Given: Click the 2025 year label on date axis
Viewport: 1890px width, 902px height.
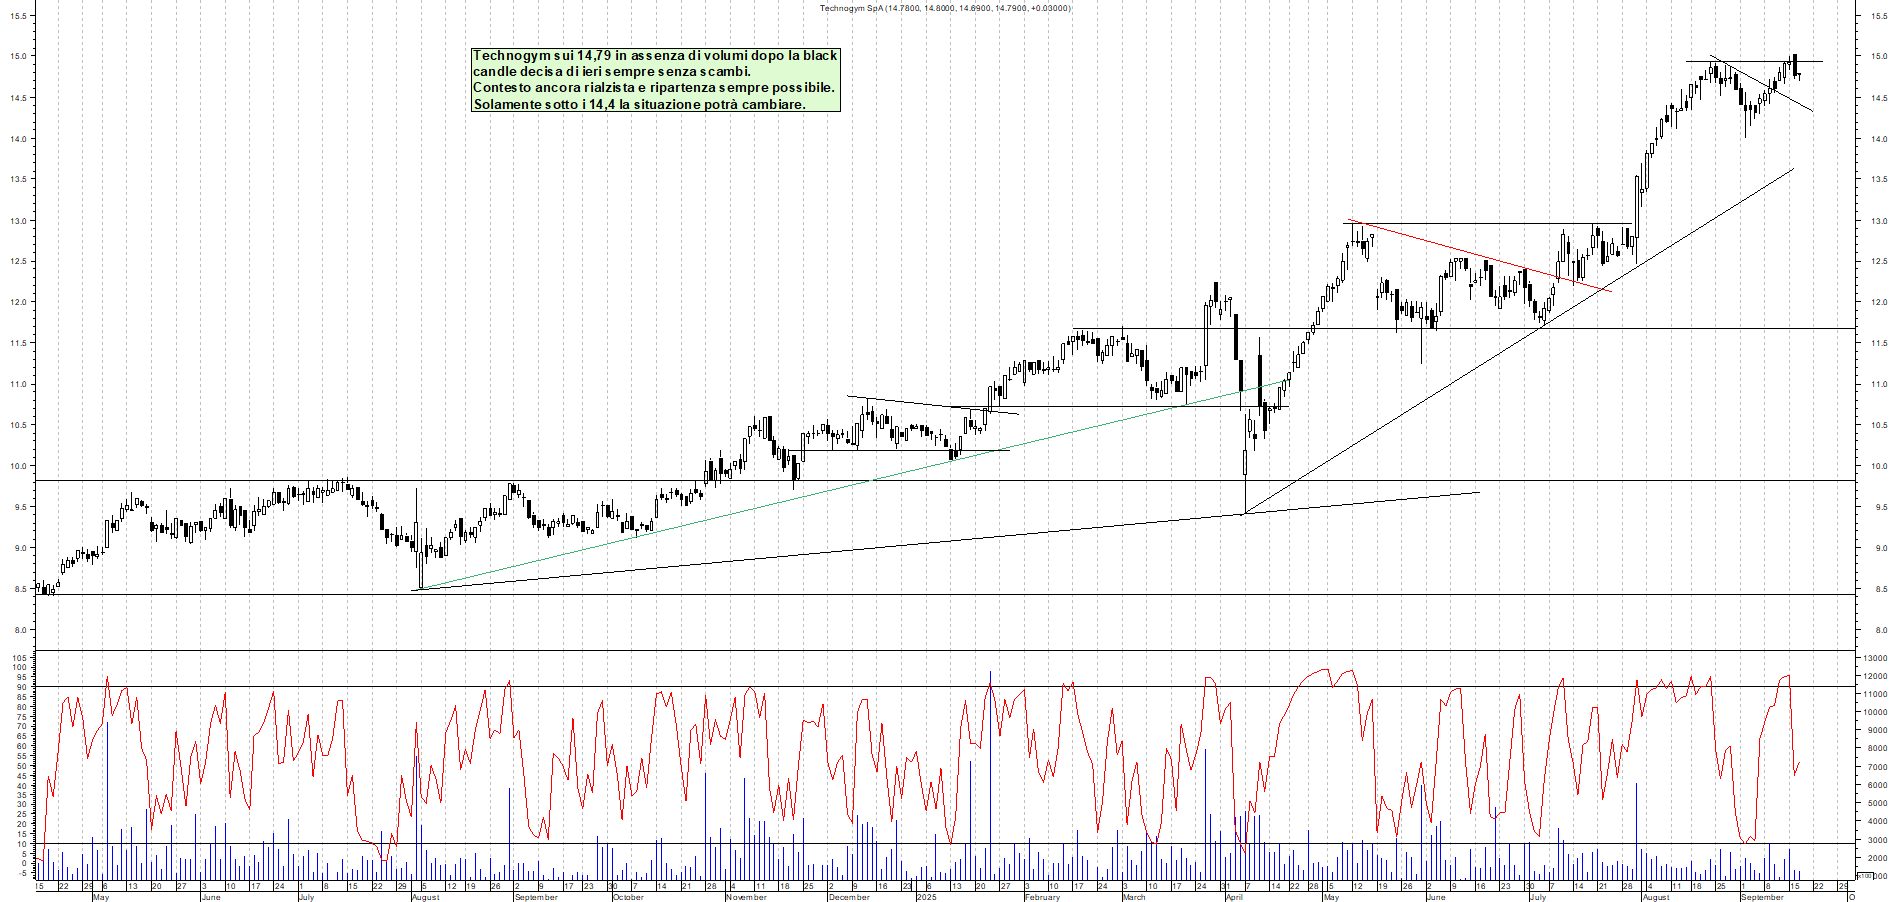Looking at the screenshot, I should click(927, 897).
